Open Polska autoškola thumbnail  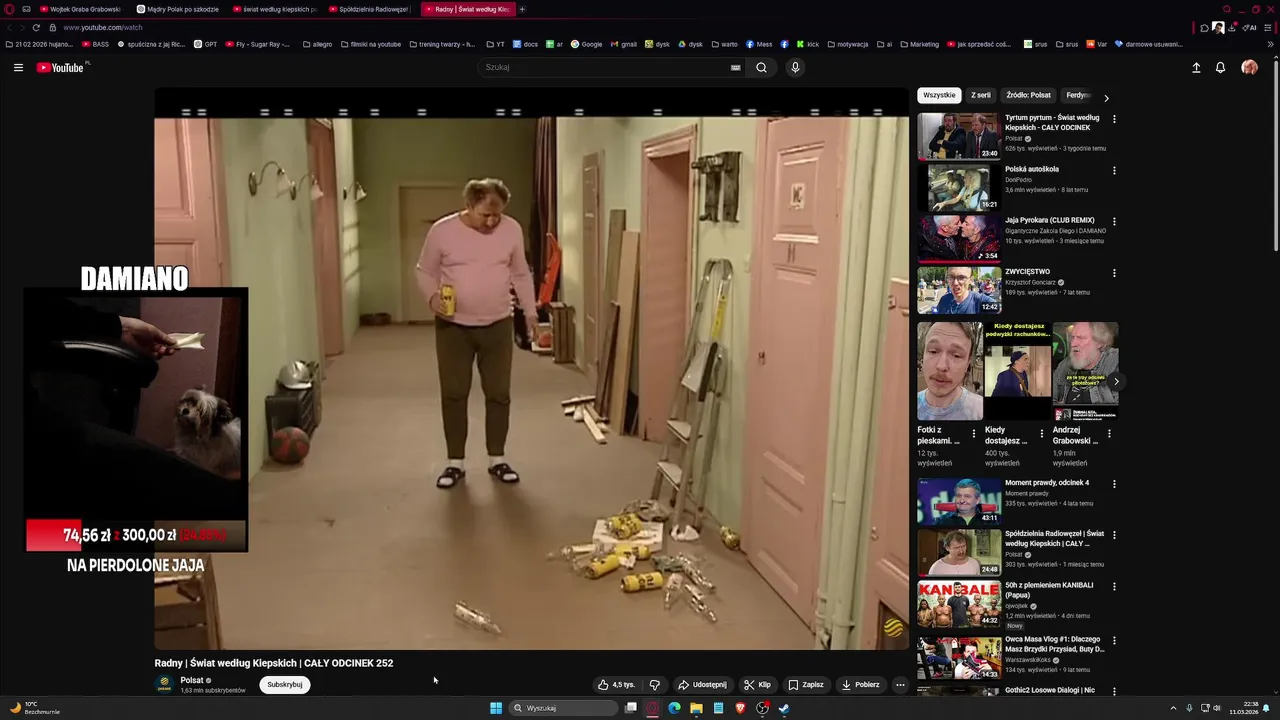click(x=959, y=187)
